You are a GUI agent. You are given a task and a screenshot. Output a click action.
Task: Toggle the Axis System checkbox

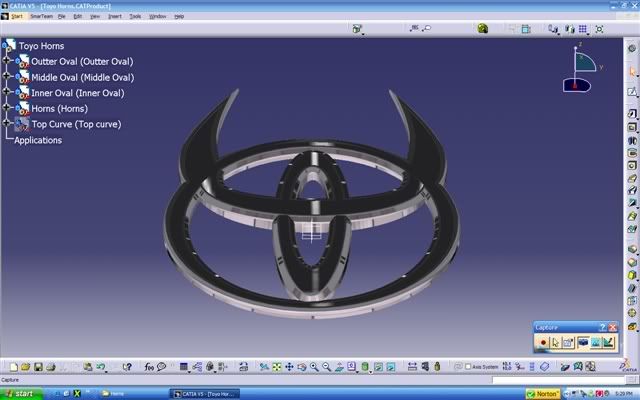click(x=468, y=367)
